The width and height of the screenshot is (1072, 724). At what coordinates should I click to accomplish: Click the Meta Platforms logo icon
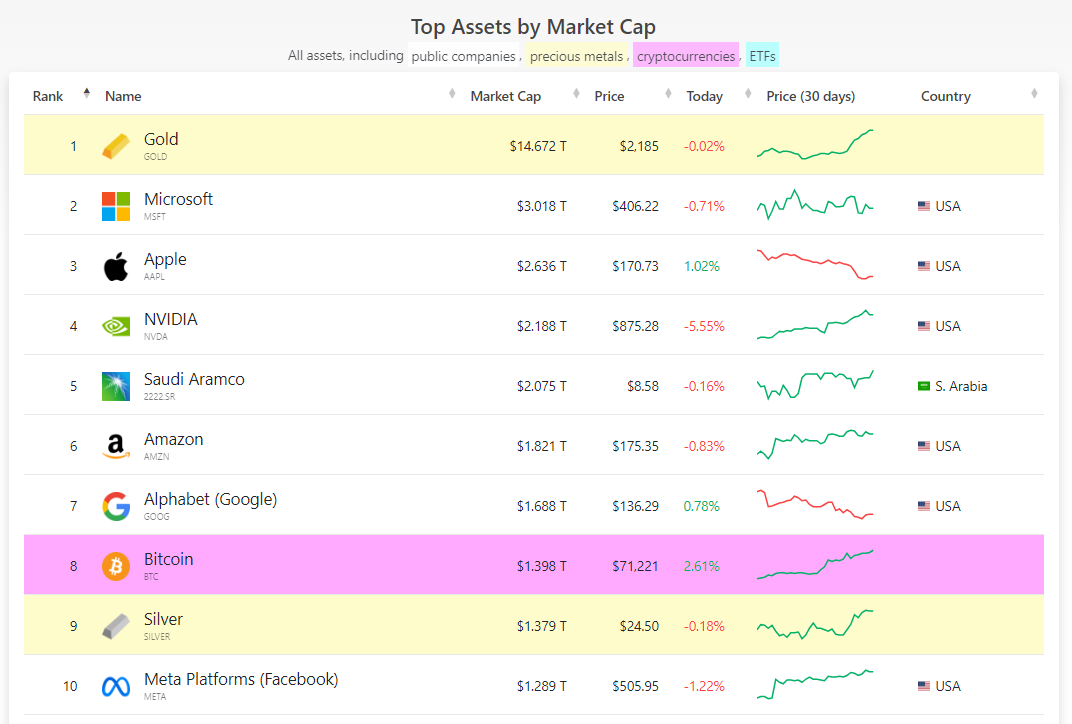coord(116,686)
